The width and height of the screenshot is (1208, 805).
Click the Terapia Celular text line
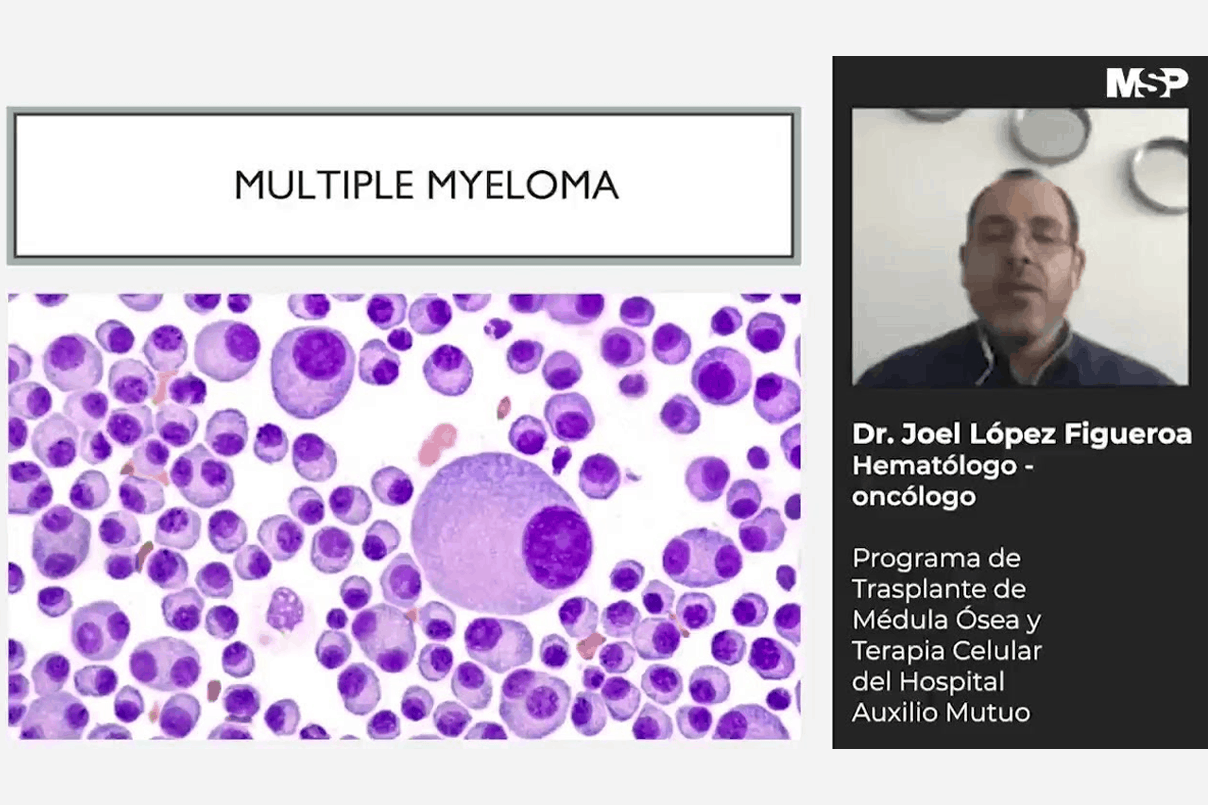click(947, 651)
